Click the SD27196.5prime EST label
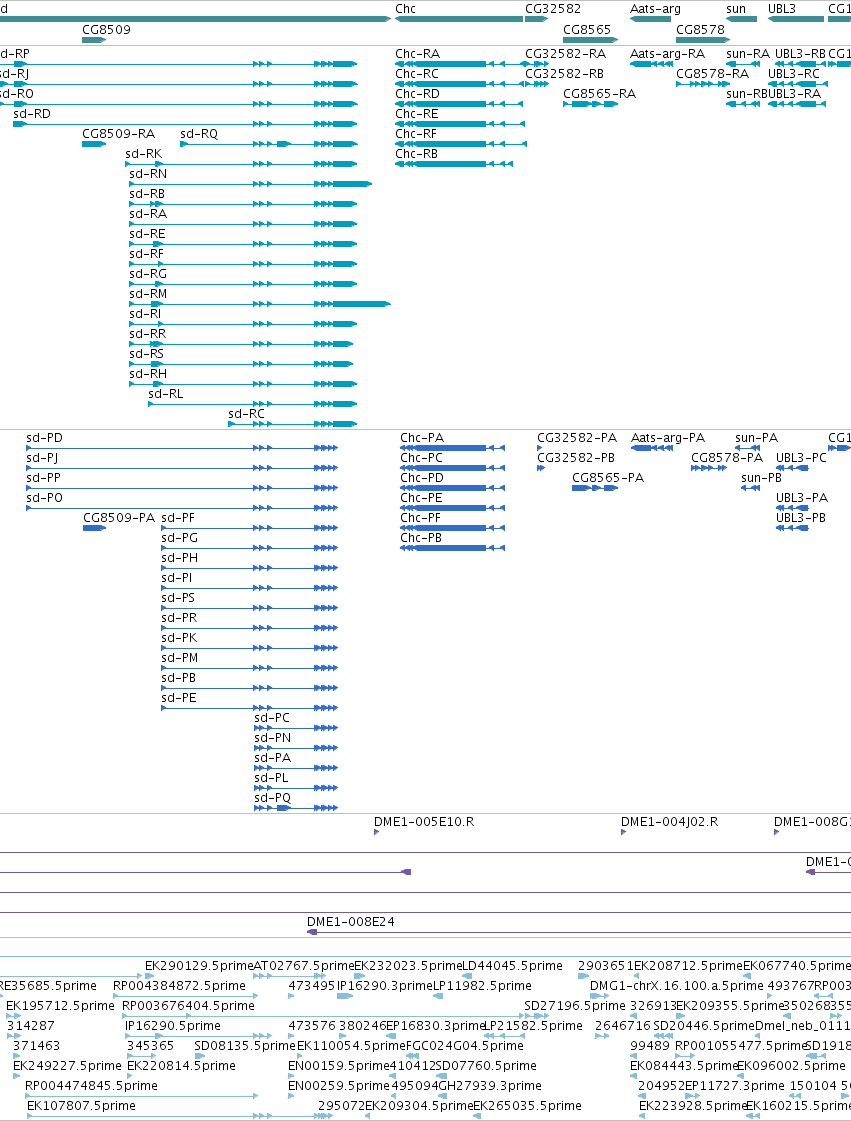The image size is (851, 1121). click(x=575, y=1007)
